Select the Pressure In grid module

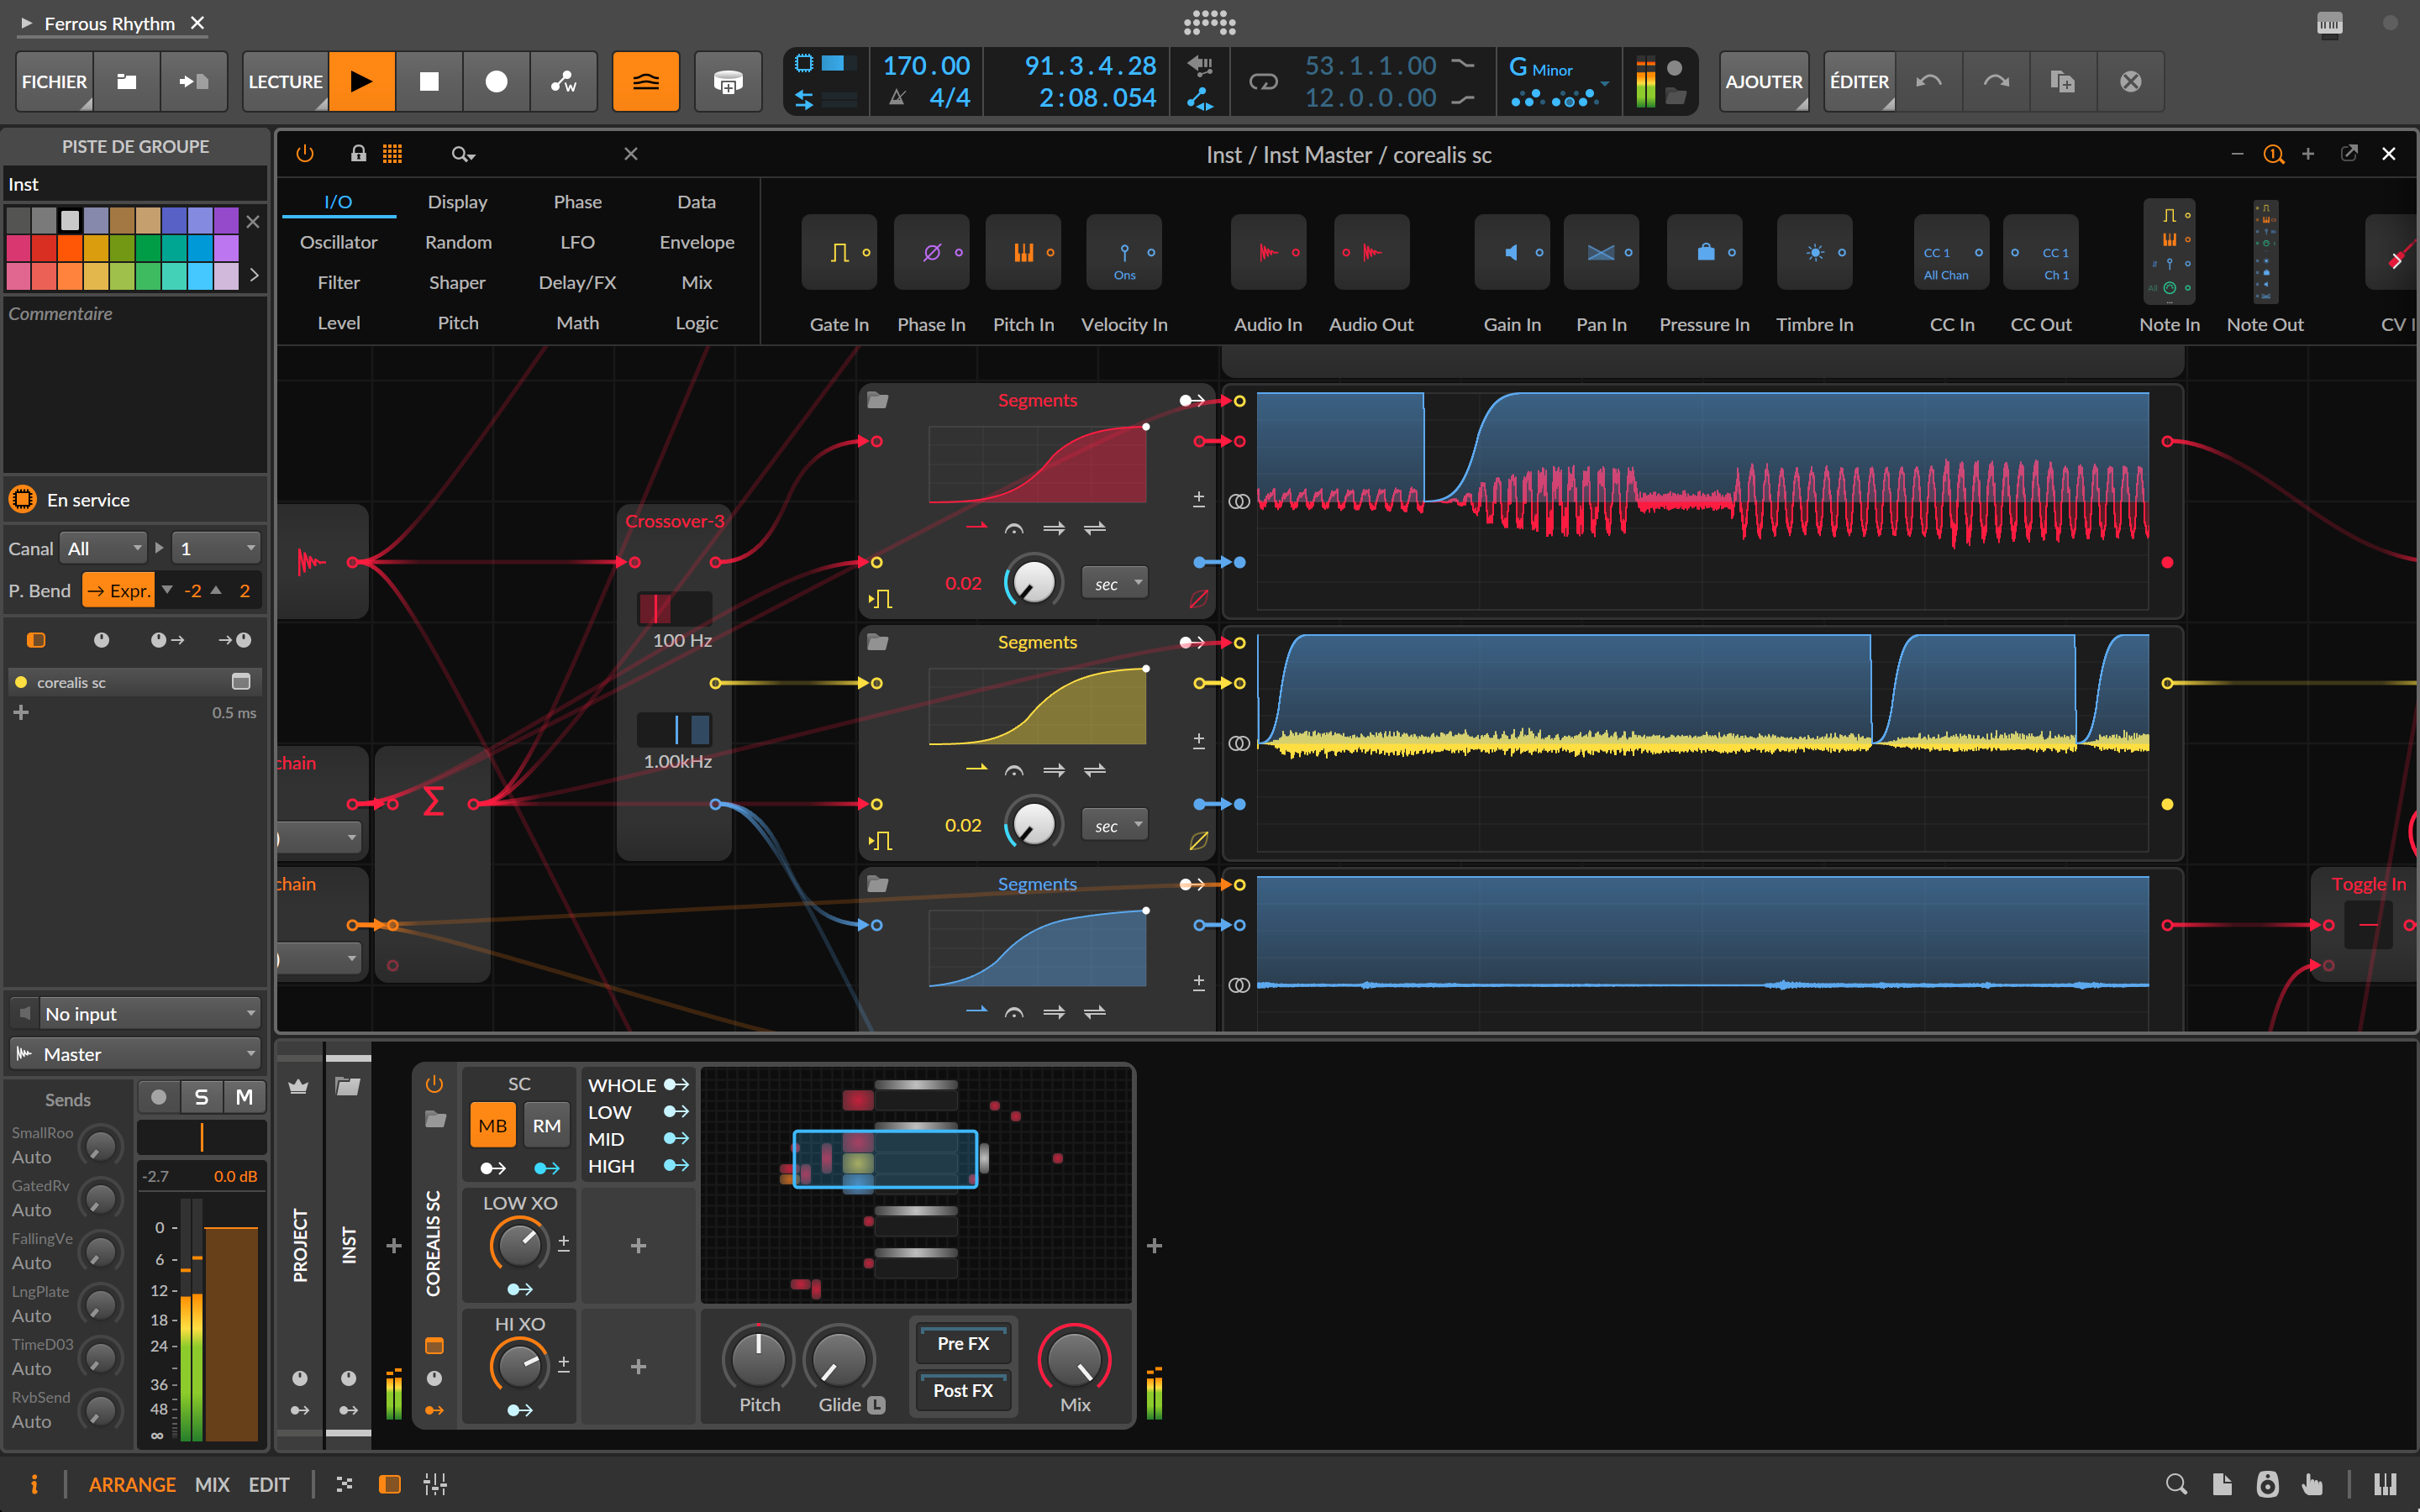1703,252
